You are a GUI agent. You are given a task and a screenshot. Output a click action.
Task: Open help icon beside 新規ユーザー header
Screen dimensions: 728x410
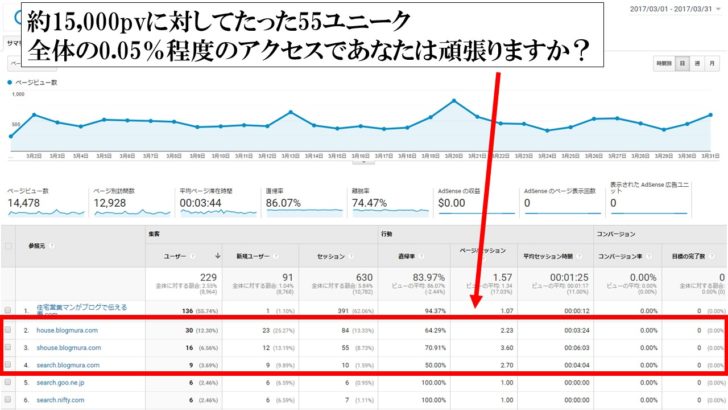[275, 256]
